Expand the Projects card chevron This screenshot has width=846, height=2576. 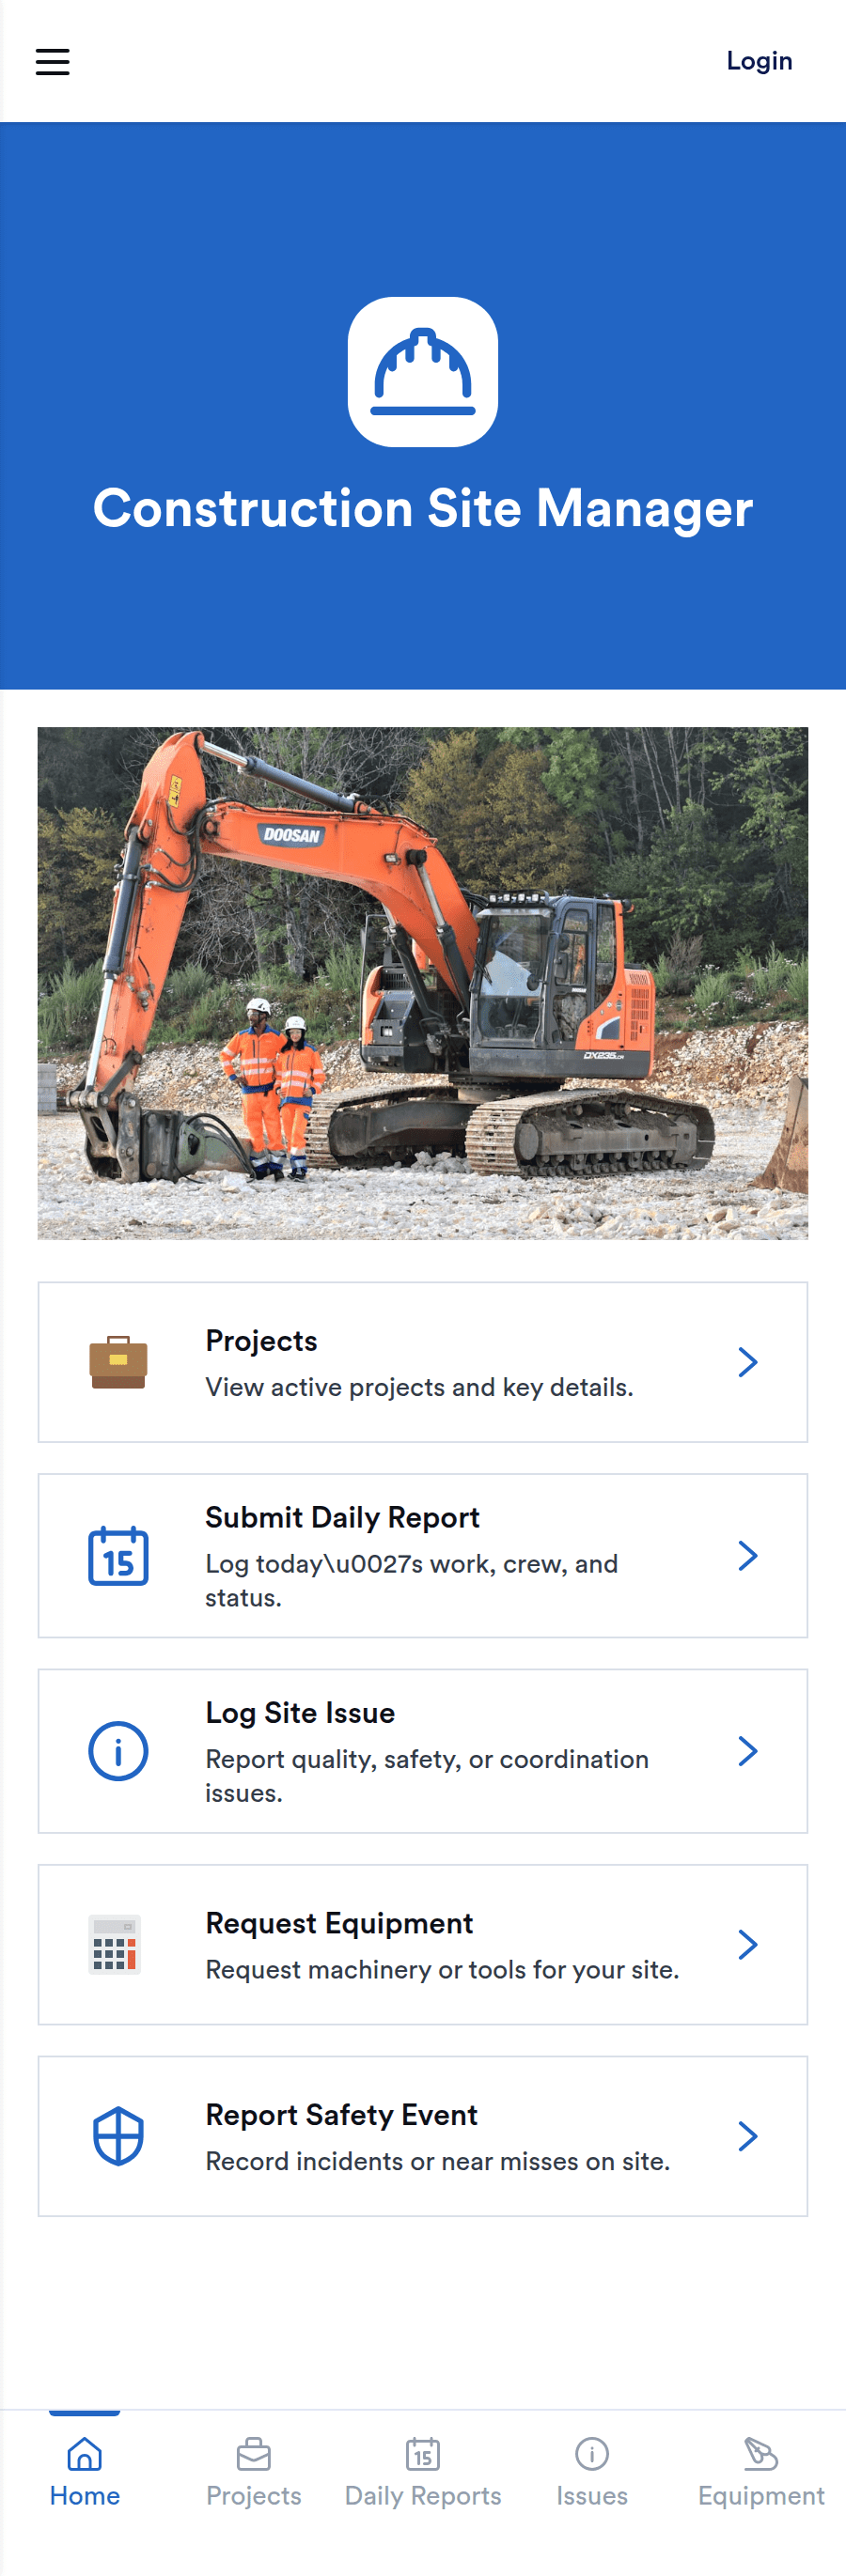[x=747, y=1362]
